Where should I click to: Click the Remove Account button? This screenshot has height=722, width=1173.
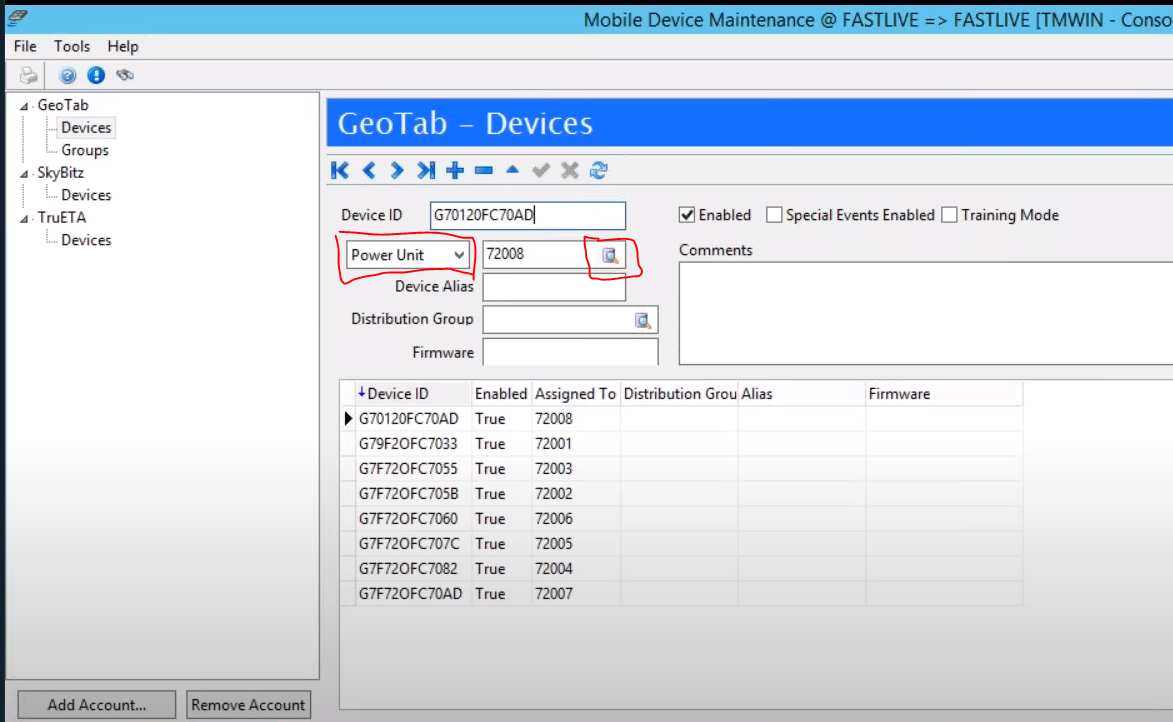pyautogui.click(x=248, y=705)
